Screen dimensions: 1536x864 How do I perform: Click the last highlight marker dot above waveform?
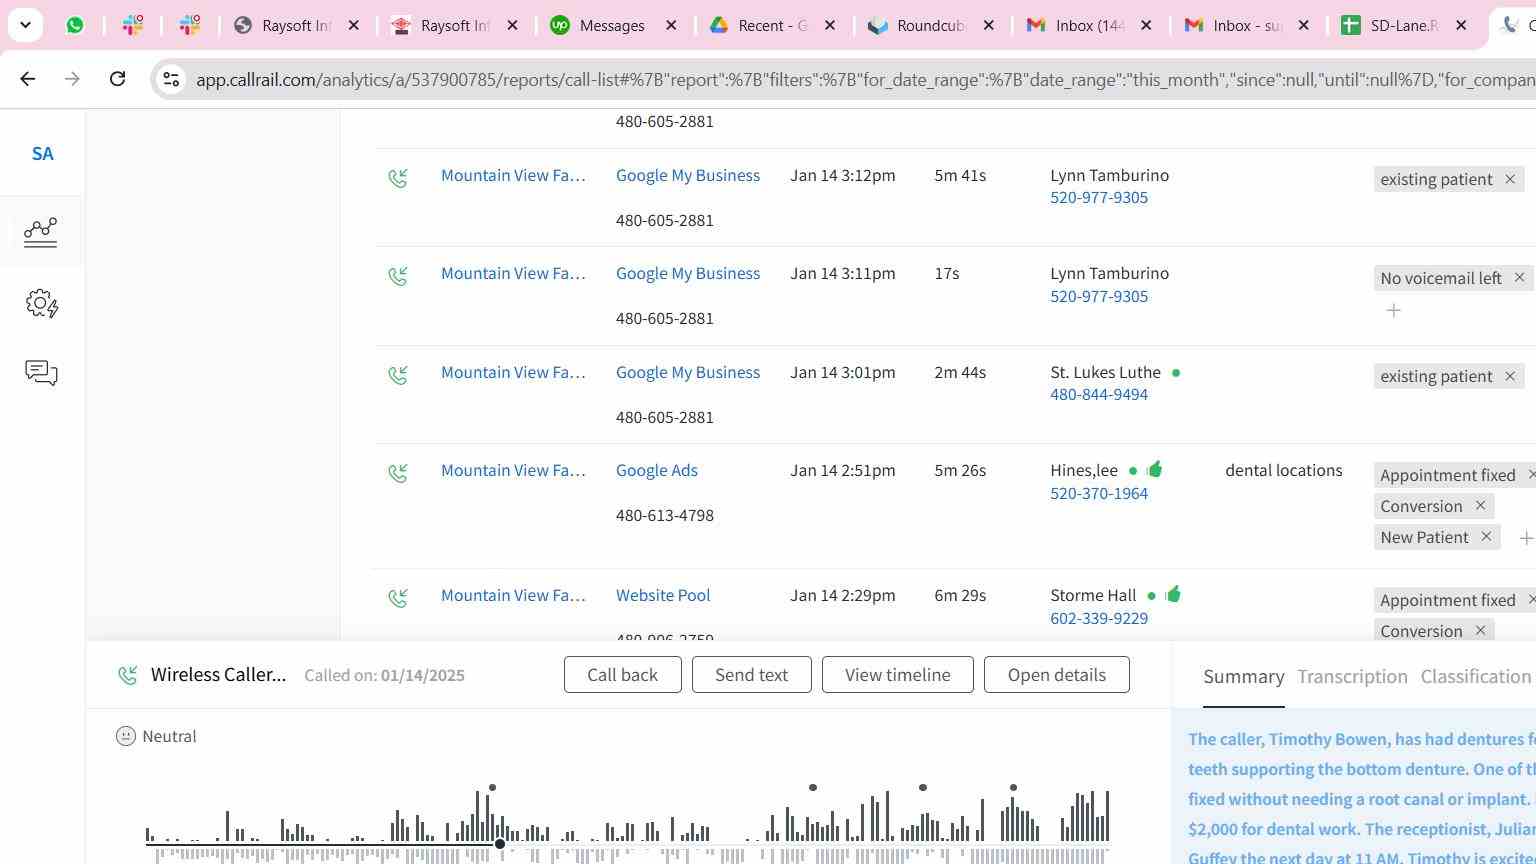1013,788
